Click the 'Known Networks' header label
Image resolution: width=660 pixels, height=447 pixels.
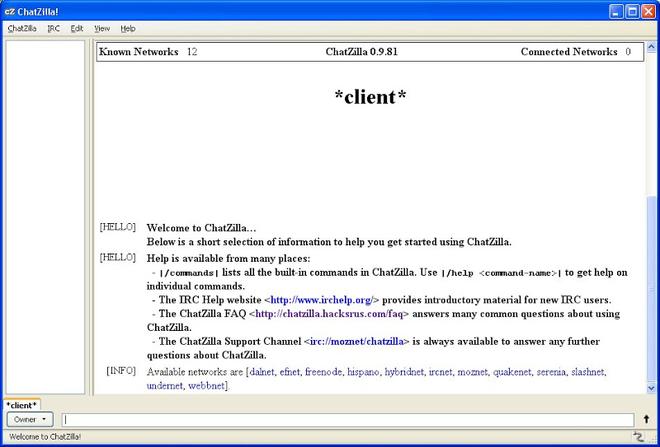138,52
